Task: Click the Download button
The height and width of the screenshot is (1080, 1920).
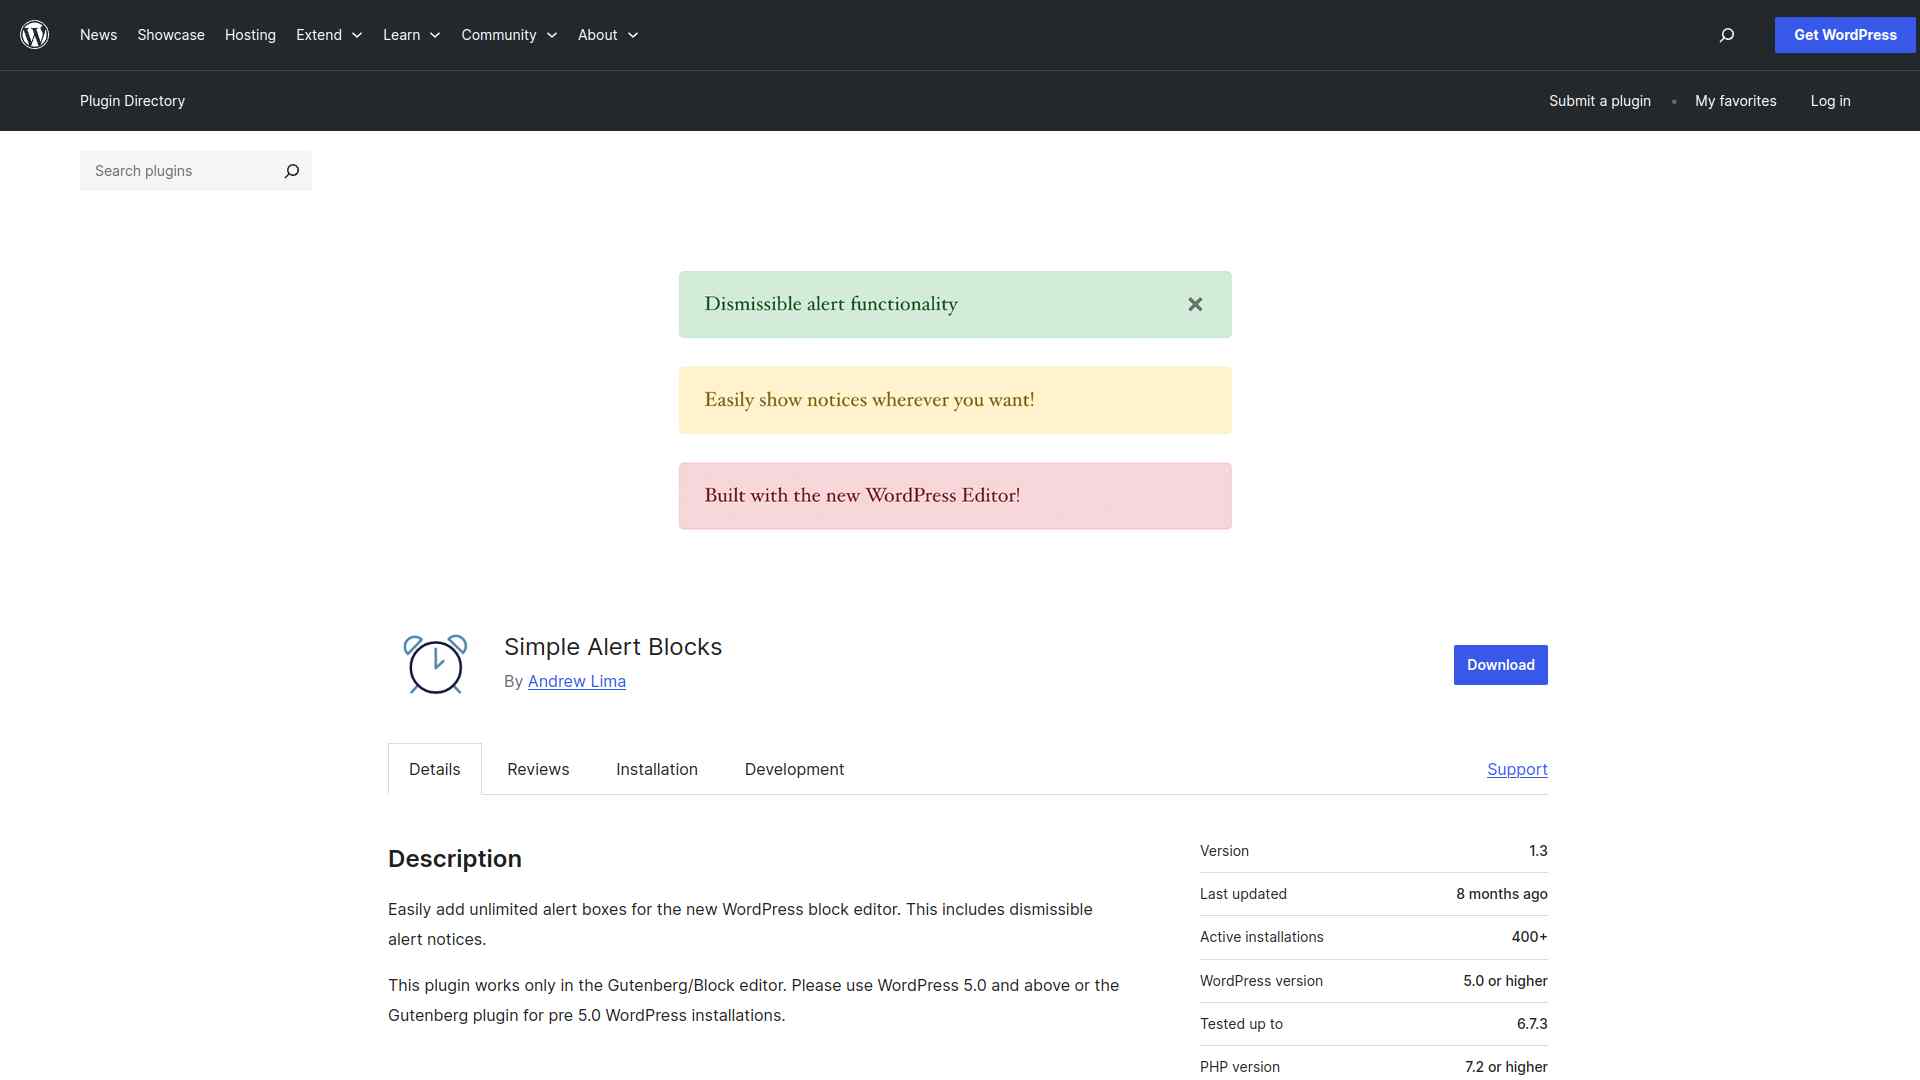Action: pos(1500,665)
